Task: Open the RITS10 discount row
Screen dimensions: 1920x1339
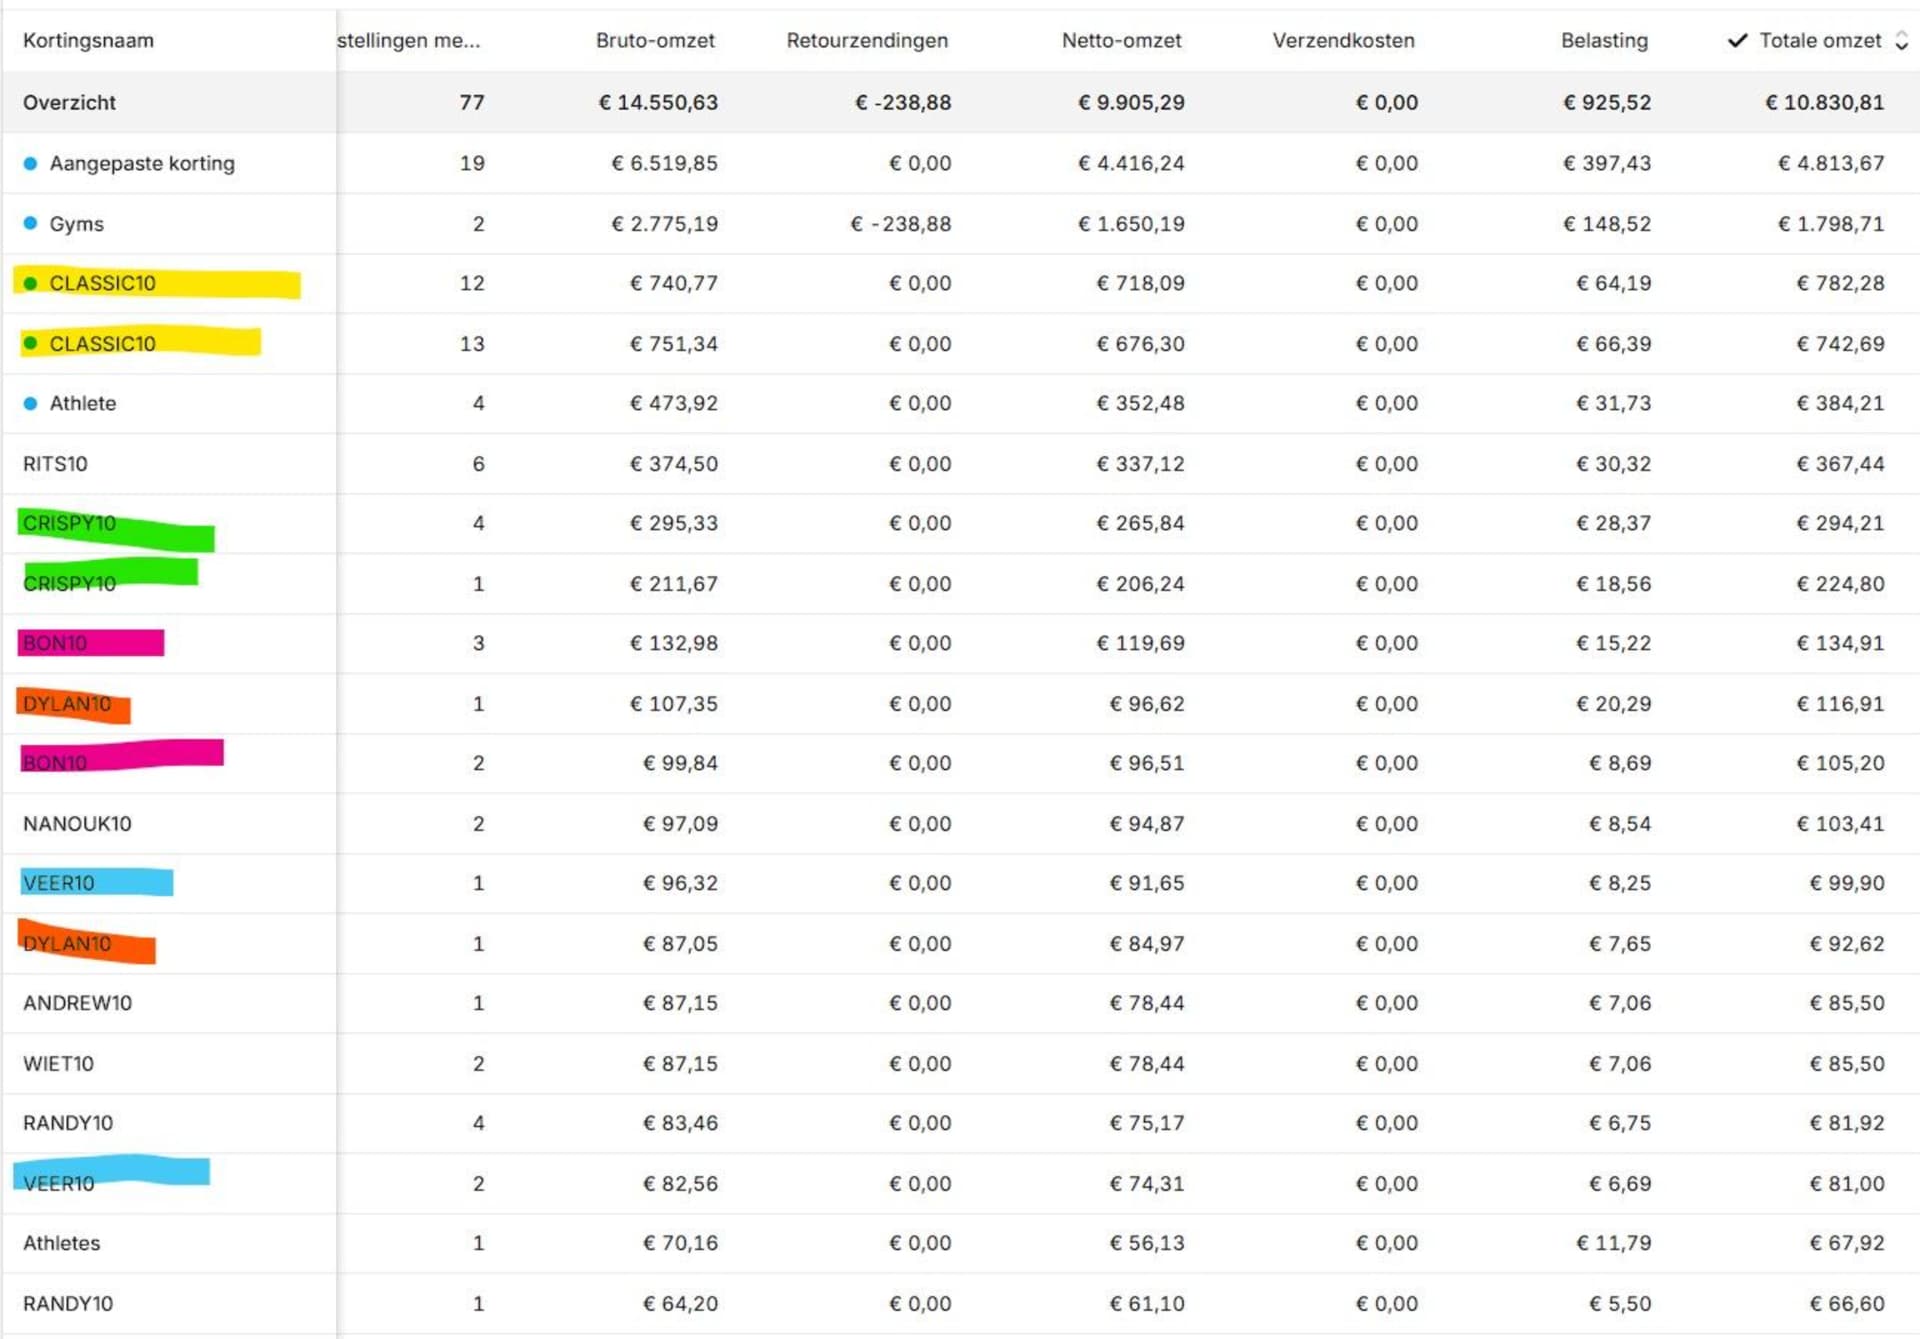Action: 55,463
